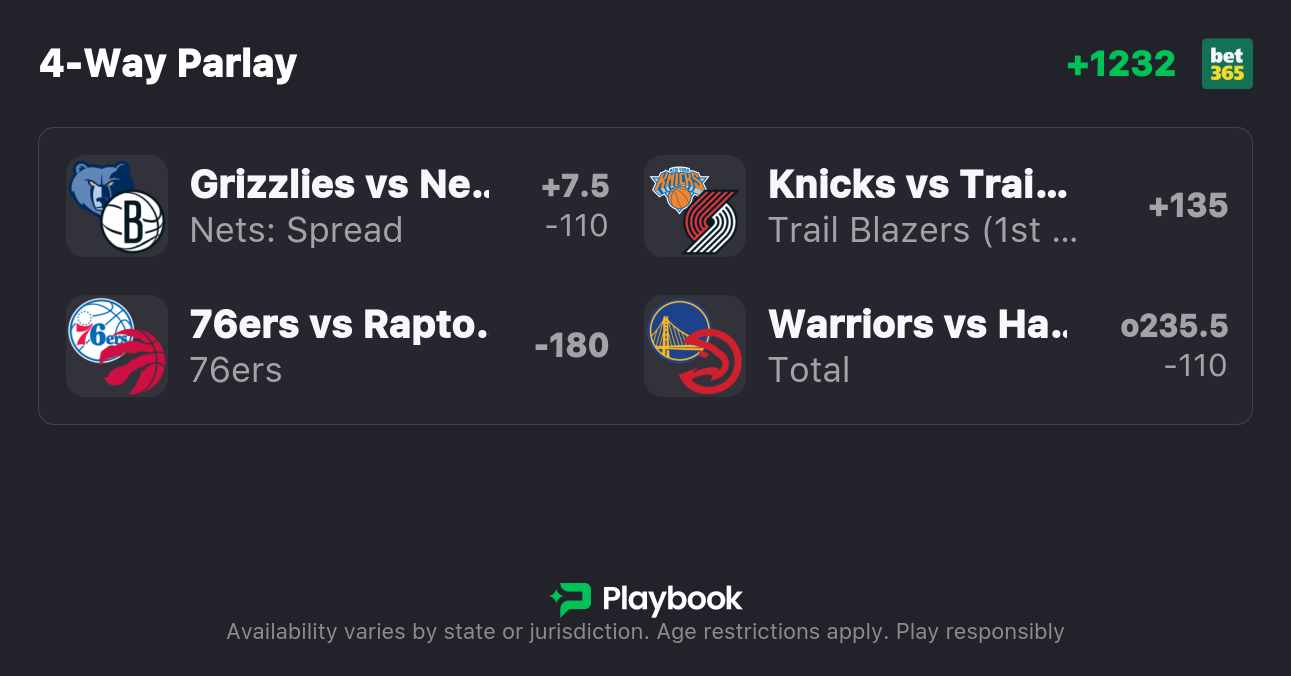The width and height of the screenshot is (1291, 676).
Task: Click the Warriors vs Hawks logos
Action: [695, 346]
